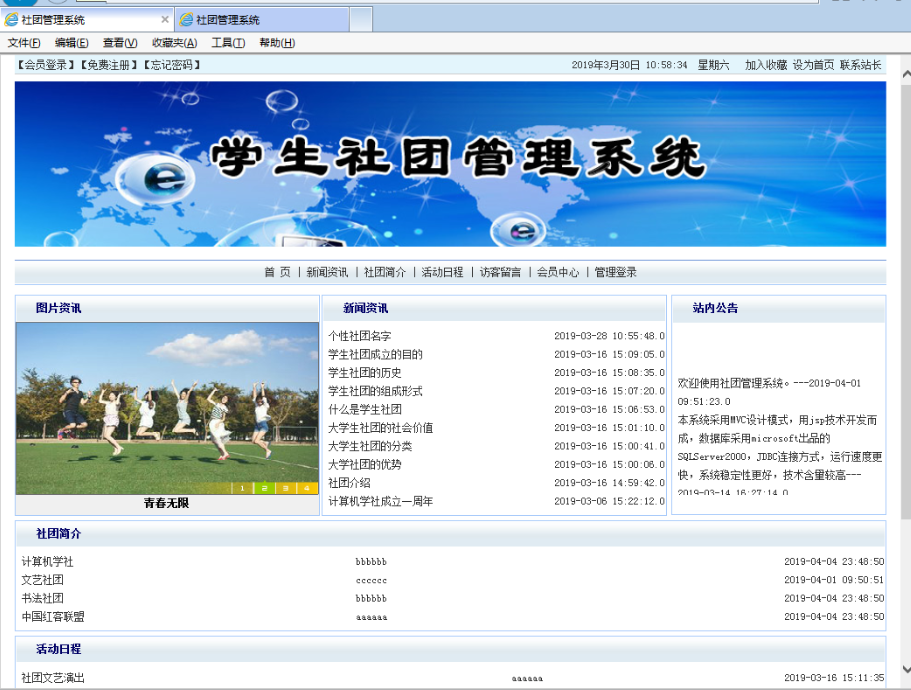Open 管理登录 in the navigation bar
This screenshot has width=911, height=690.
pos(615,272)
